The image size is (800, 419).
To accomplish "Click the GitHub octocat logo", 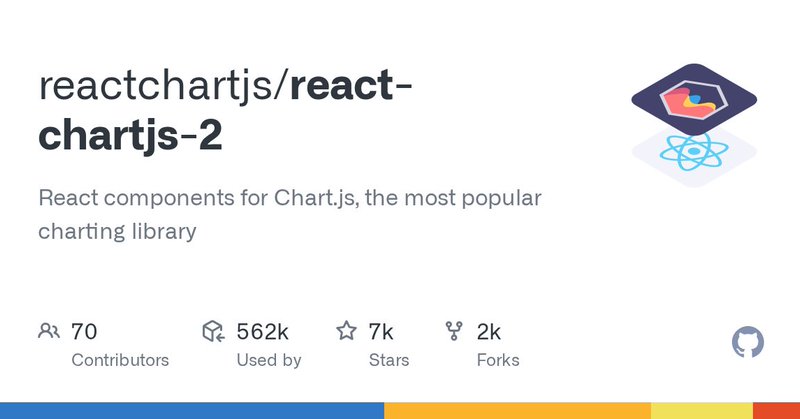I will point(747,342).
